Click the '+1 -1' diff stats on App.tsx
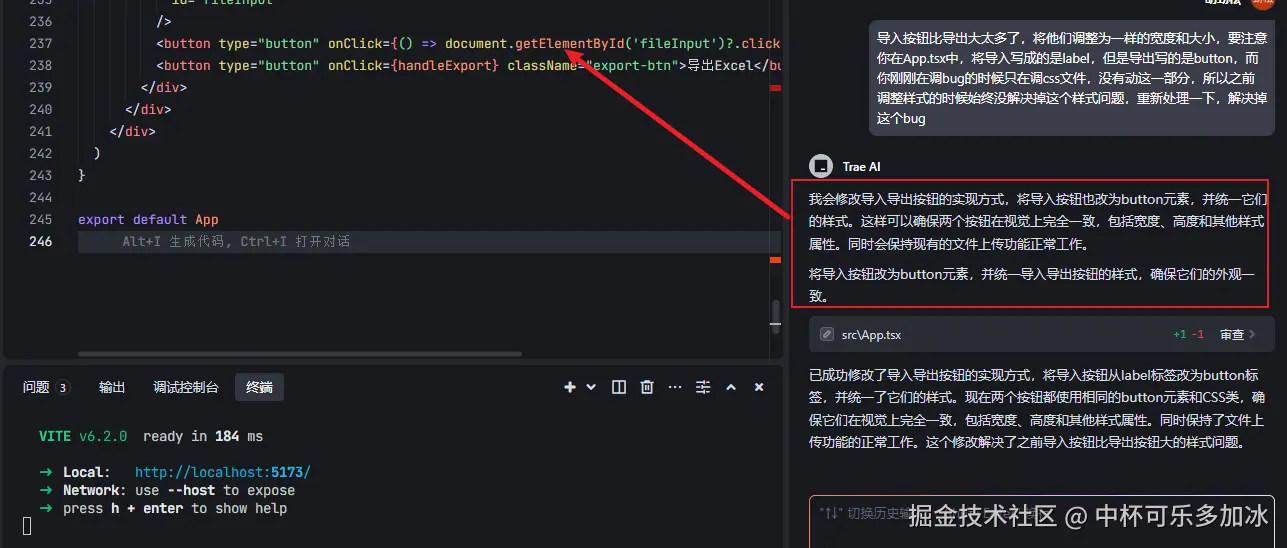The width and height of the screenshot is (1287, 548). (1188, 335)
